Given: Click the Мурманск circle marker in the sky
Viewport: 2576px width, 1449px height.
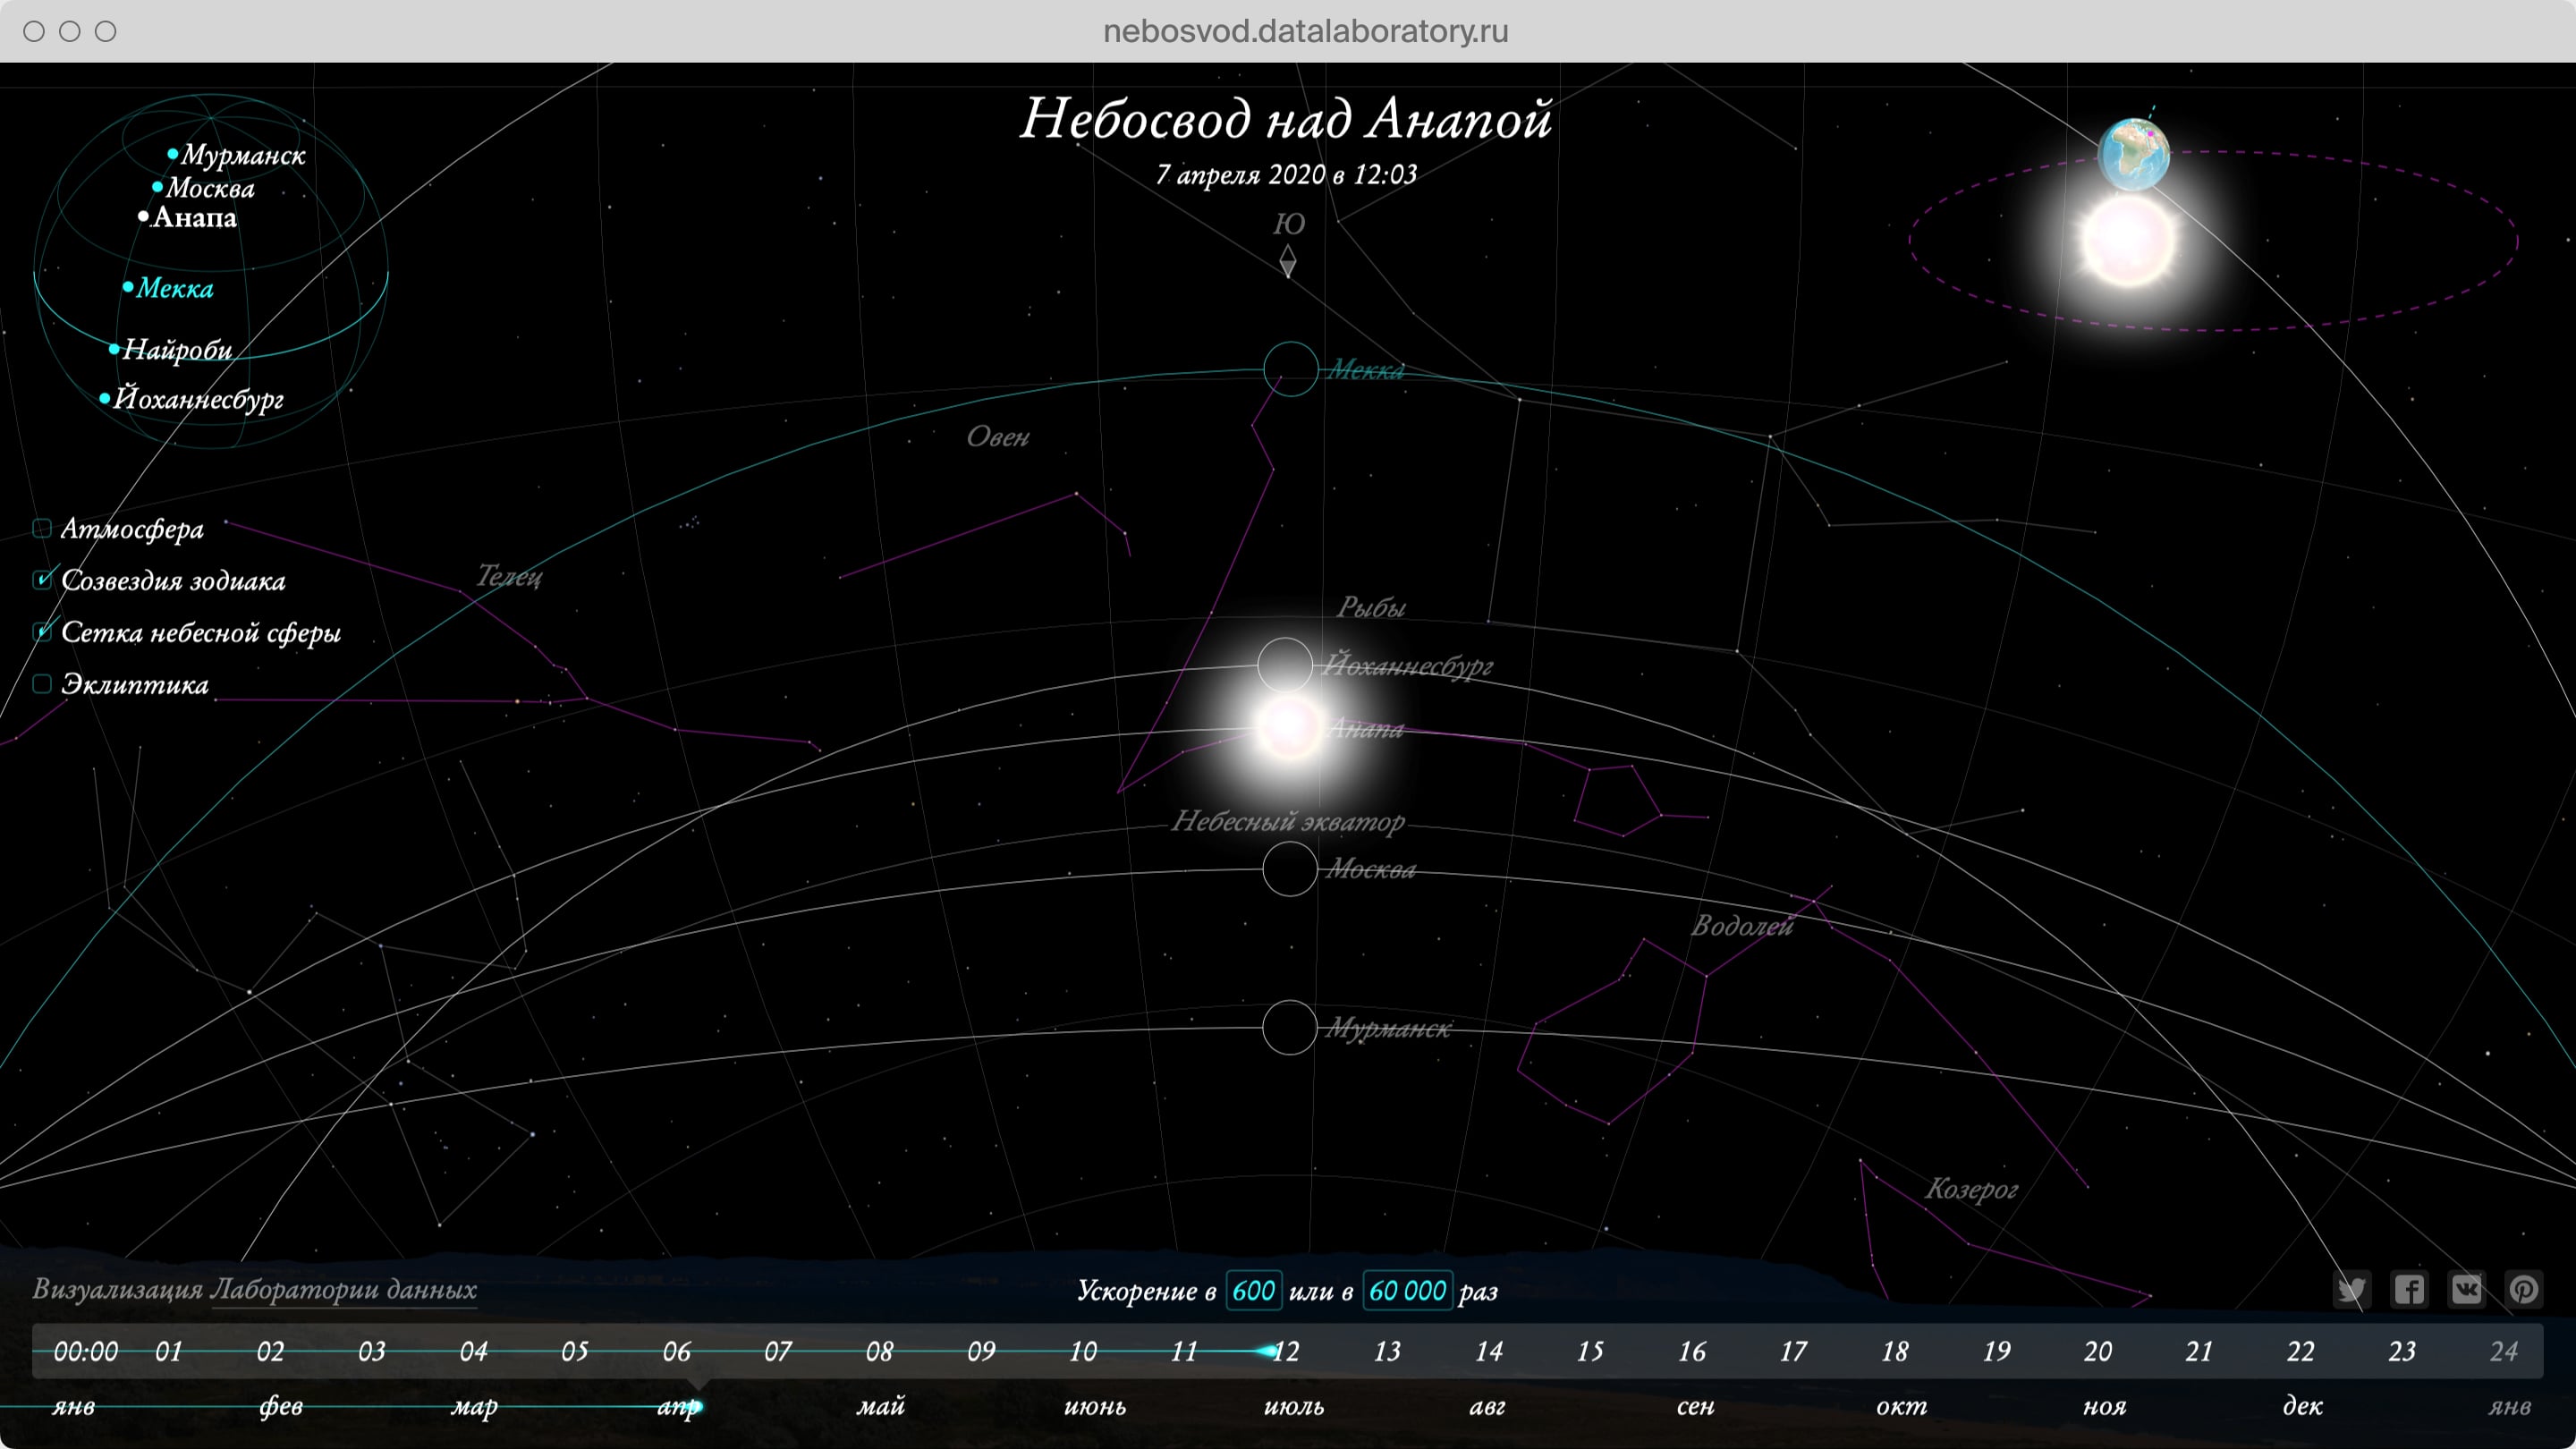Looking at the screenshot, I should tap(1290, 1027).
